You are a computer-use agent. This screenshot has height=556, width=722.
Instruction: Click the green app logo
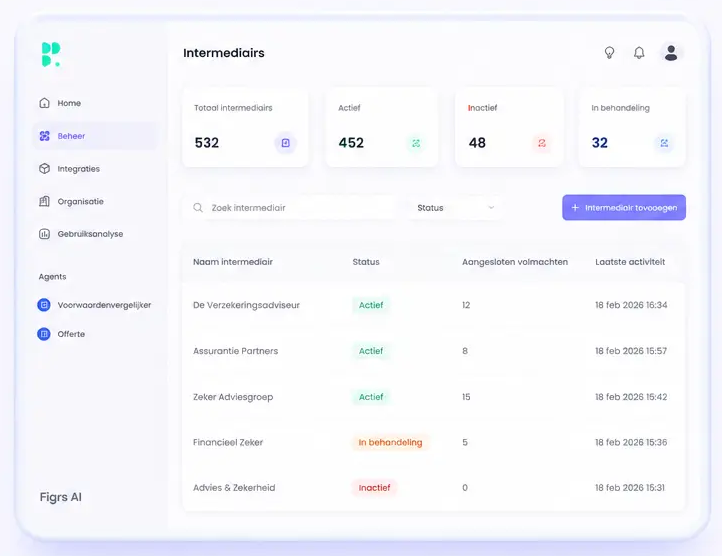point(51,54)
